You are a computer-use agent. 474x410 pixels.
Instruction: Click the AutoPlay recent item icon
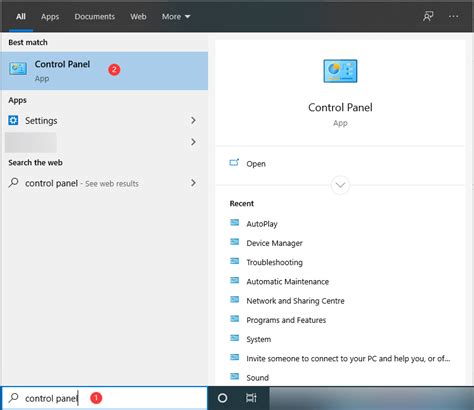pos(235,223)
